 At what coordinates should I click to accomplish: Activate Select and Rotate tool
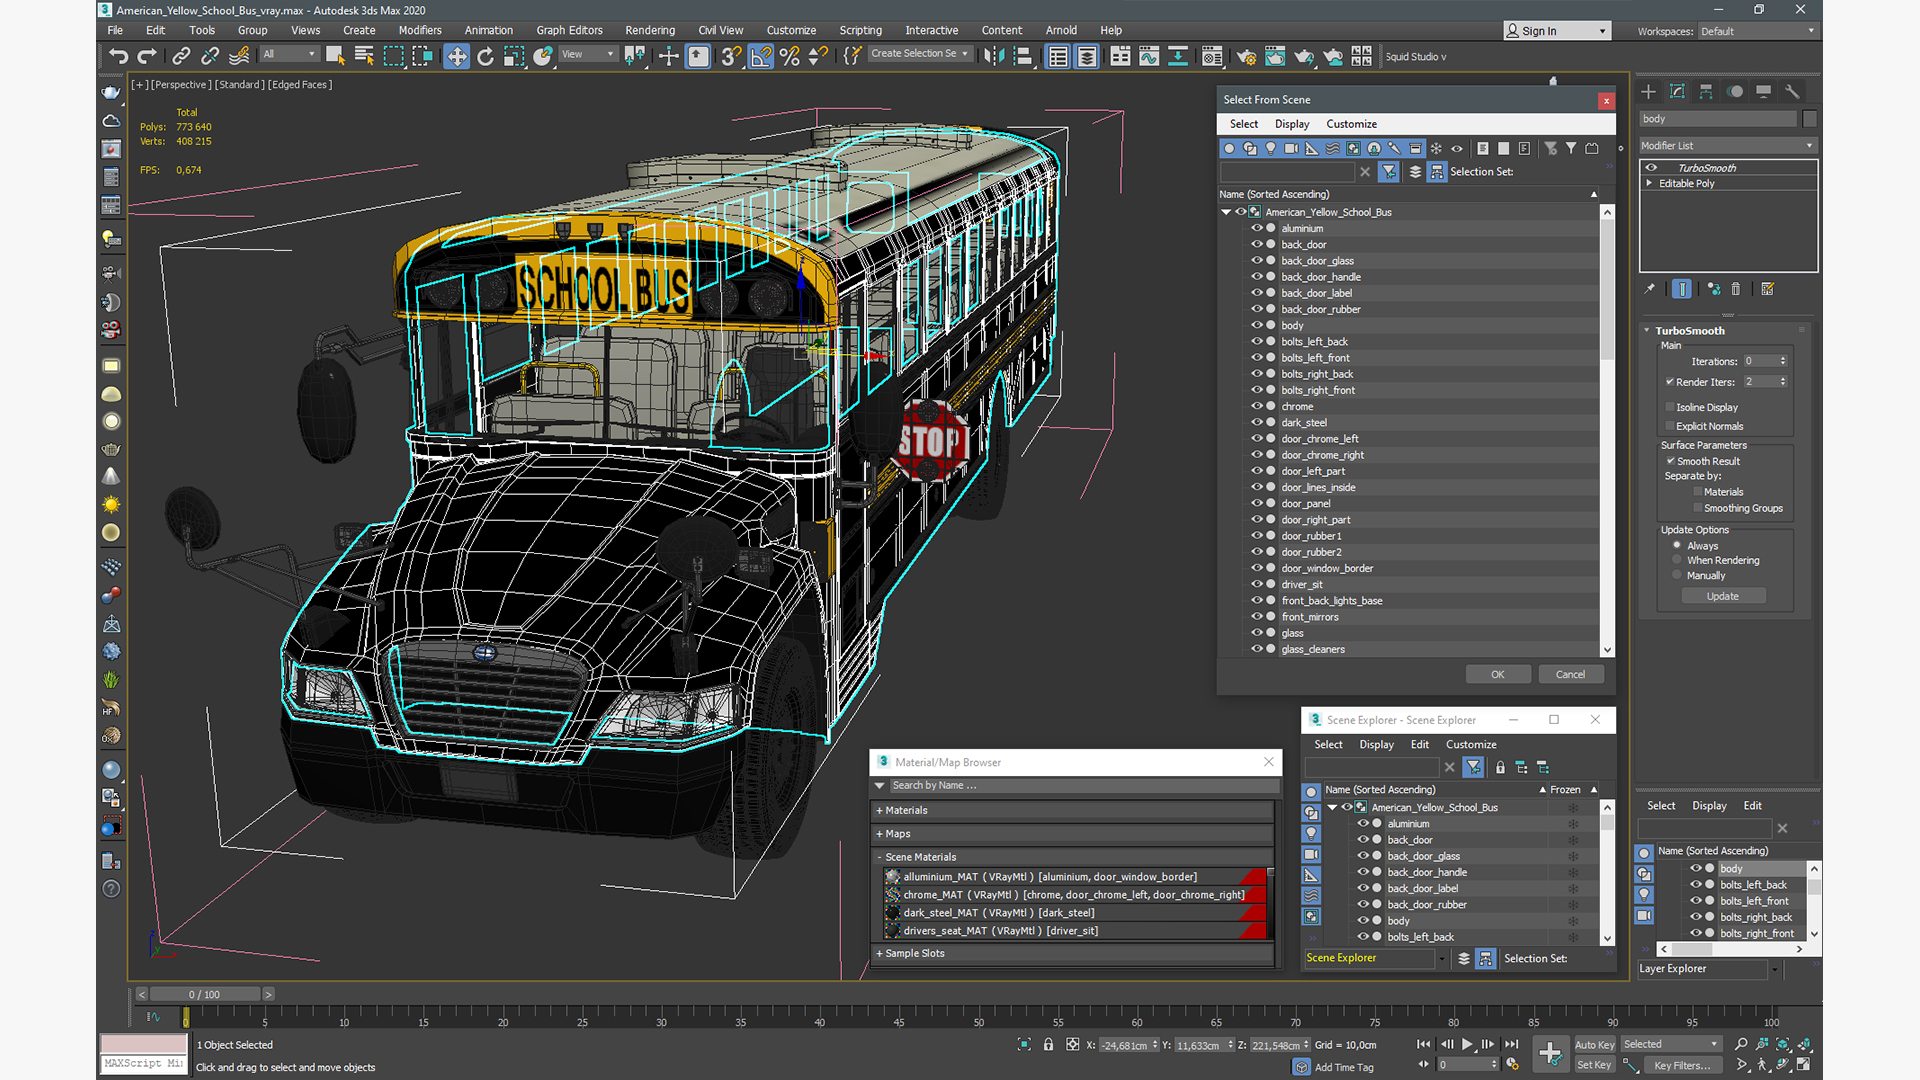coord(485,57)
